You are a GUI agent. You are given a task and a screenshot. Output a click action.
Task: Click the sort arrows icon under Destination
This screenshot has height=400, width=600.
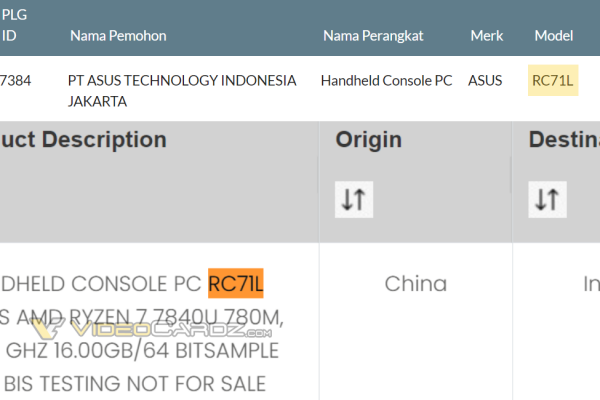click(x=548, y=199)
